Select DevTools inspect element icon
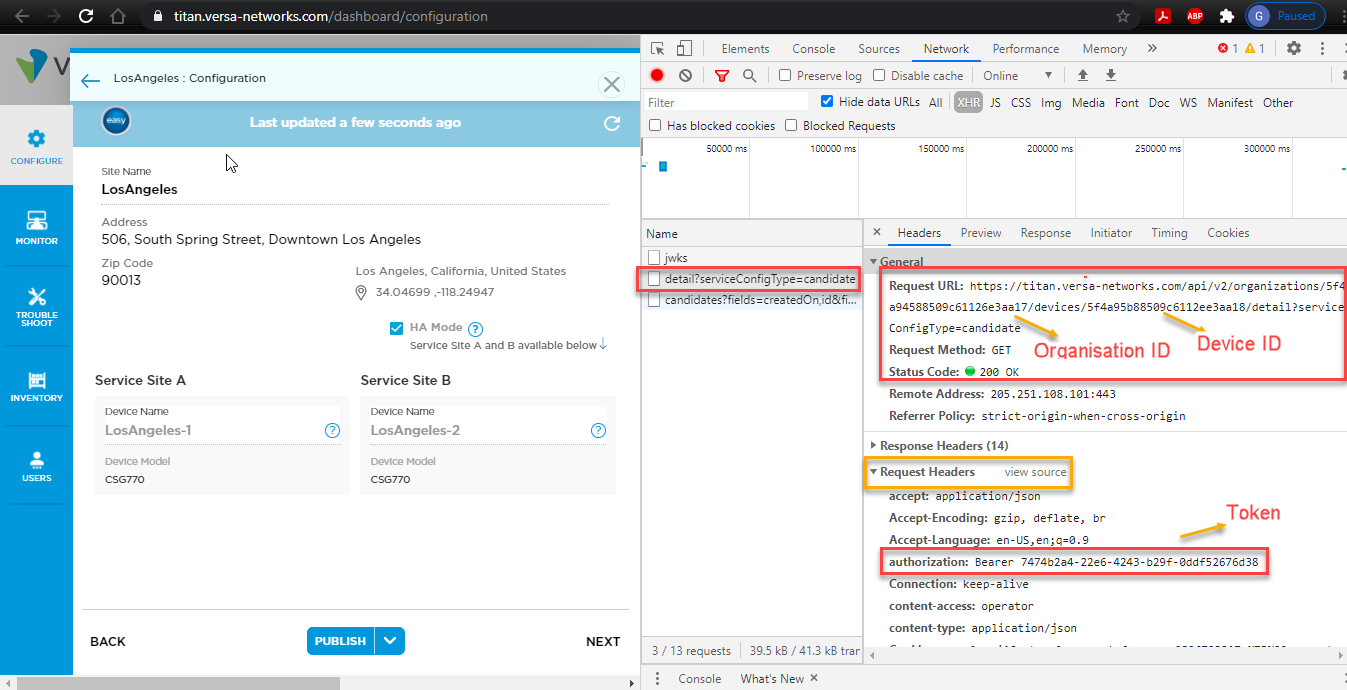The height and width of the screenshot is (690, 1347). pyautogui.click(x=658, y=48)
